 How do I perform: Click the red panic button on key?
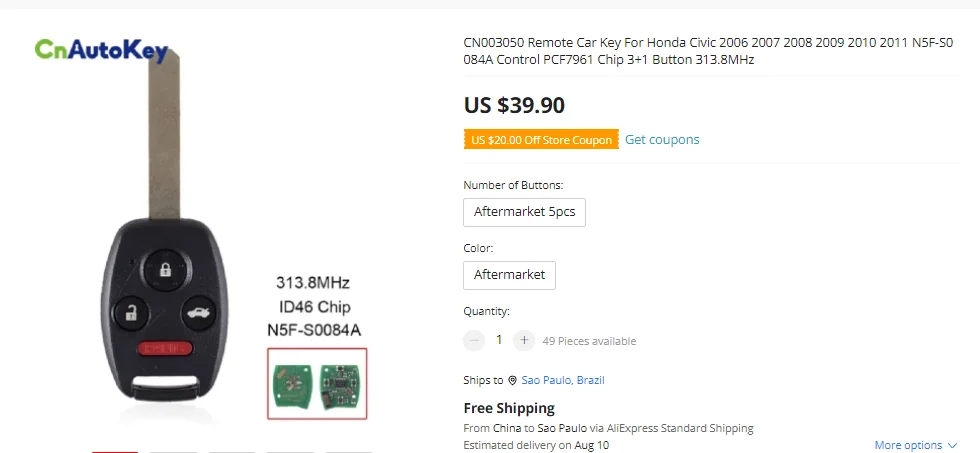coord(164,348)
